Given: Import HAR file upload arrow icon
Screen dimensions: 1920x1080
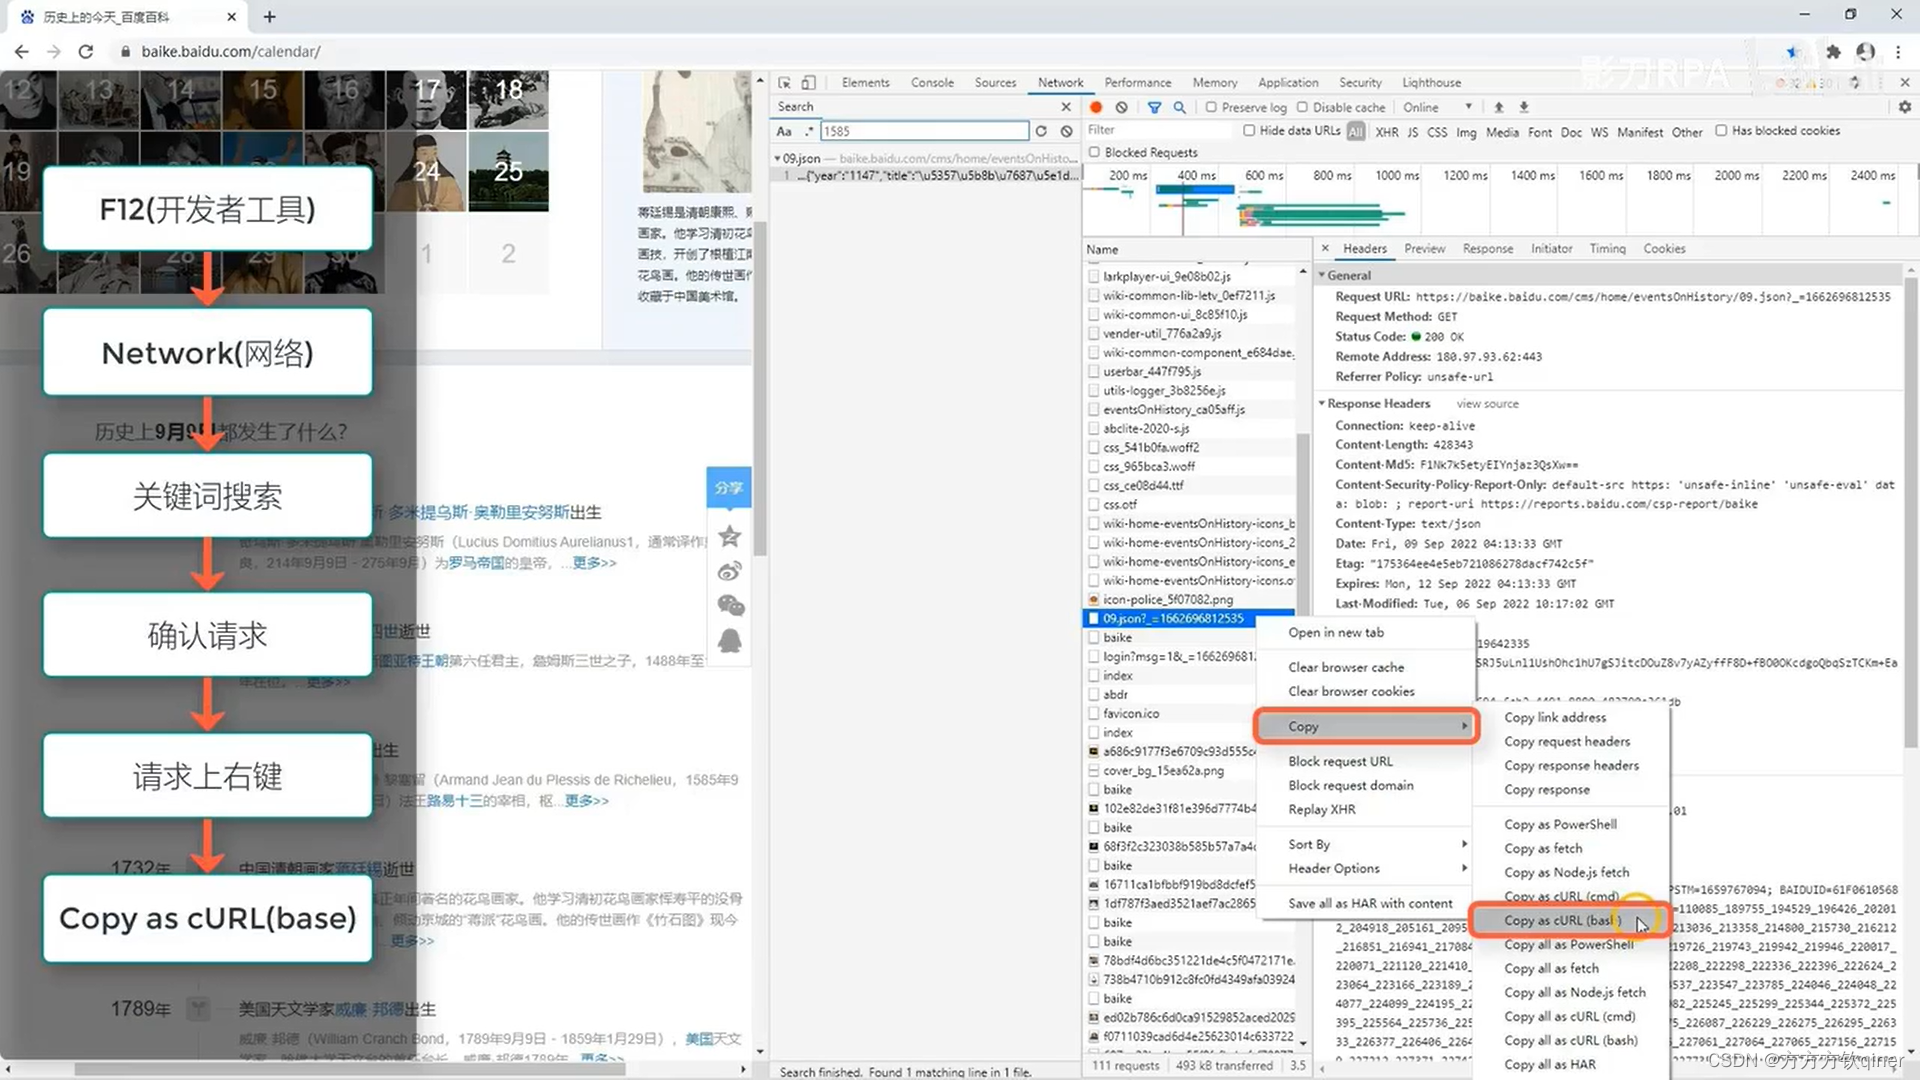Looking at the screenshot, I should point(1499,107).
